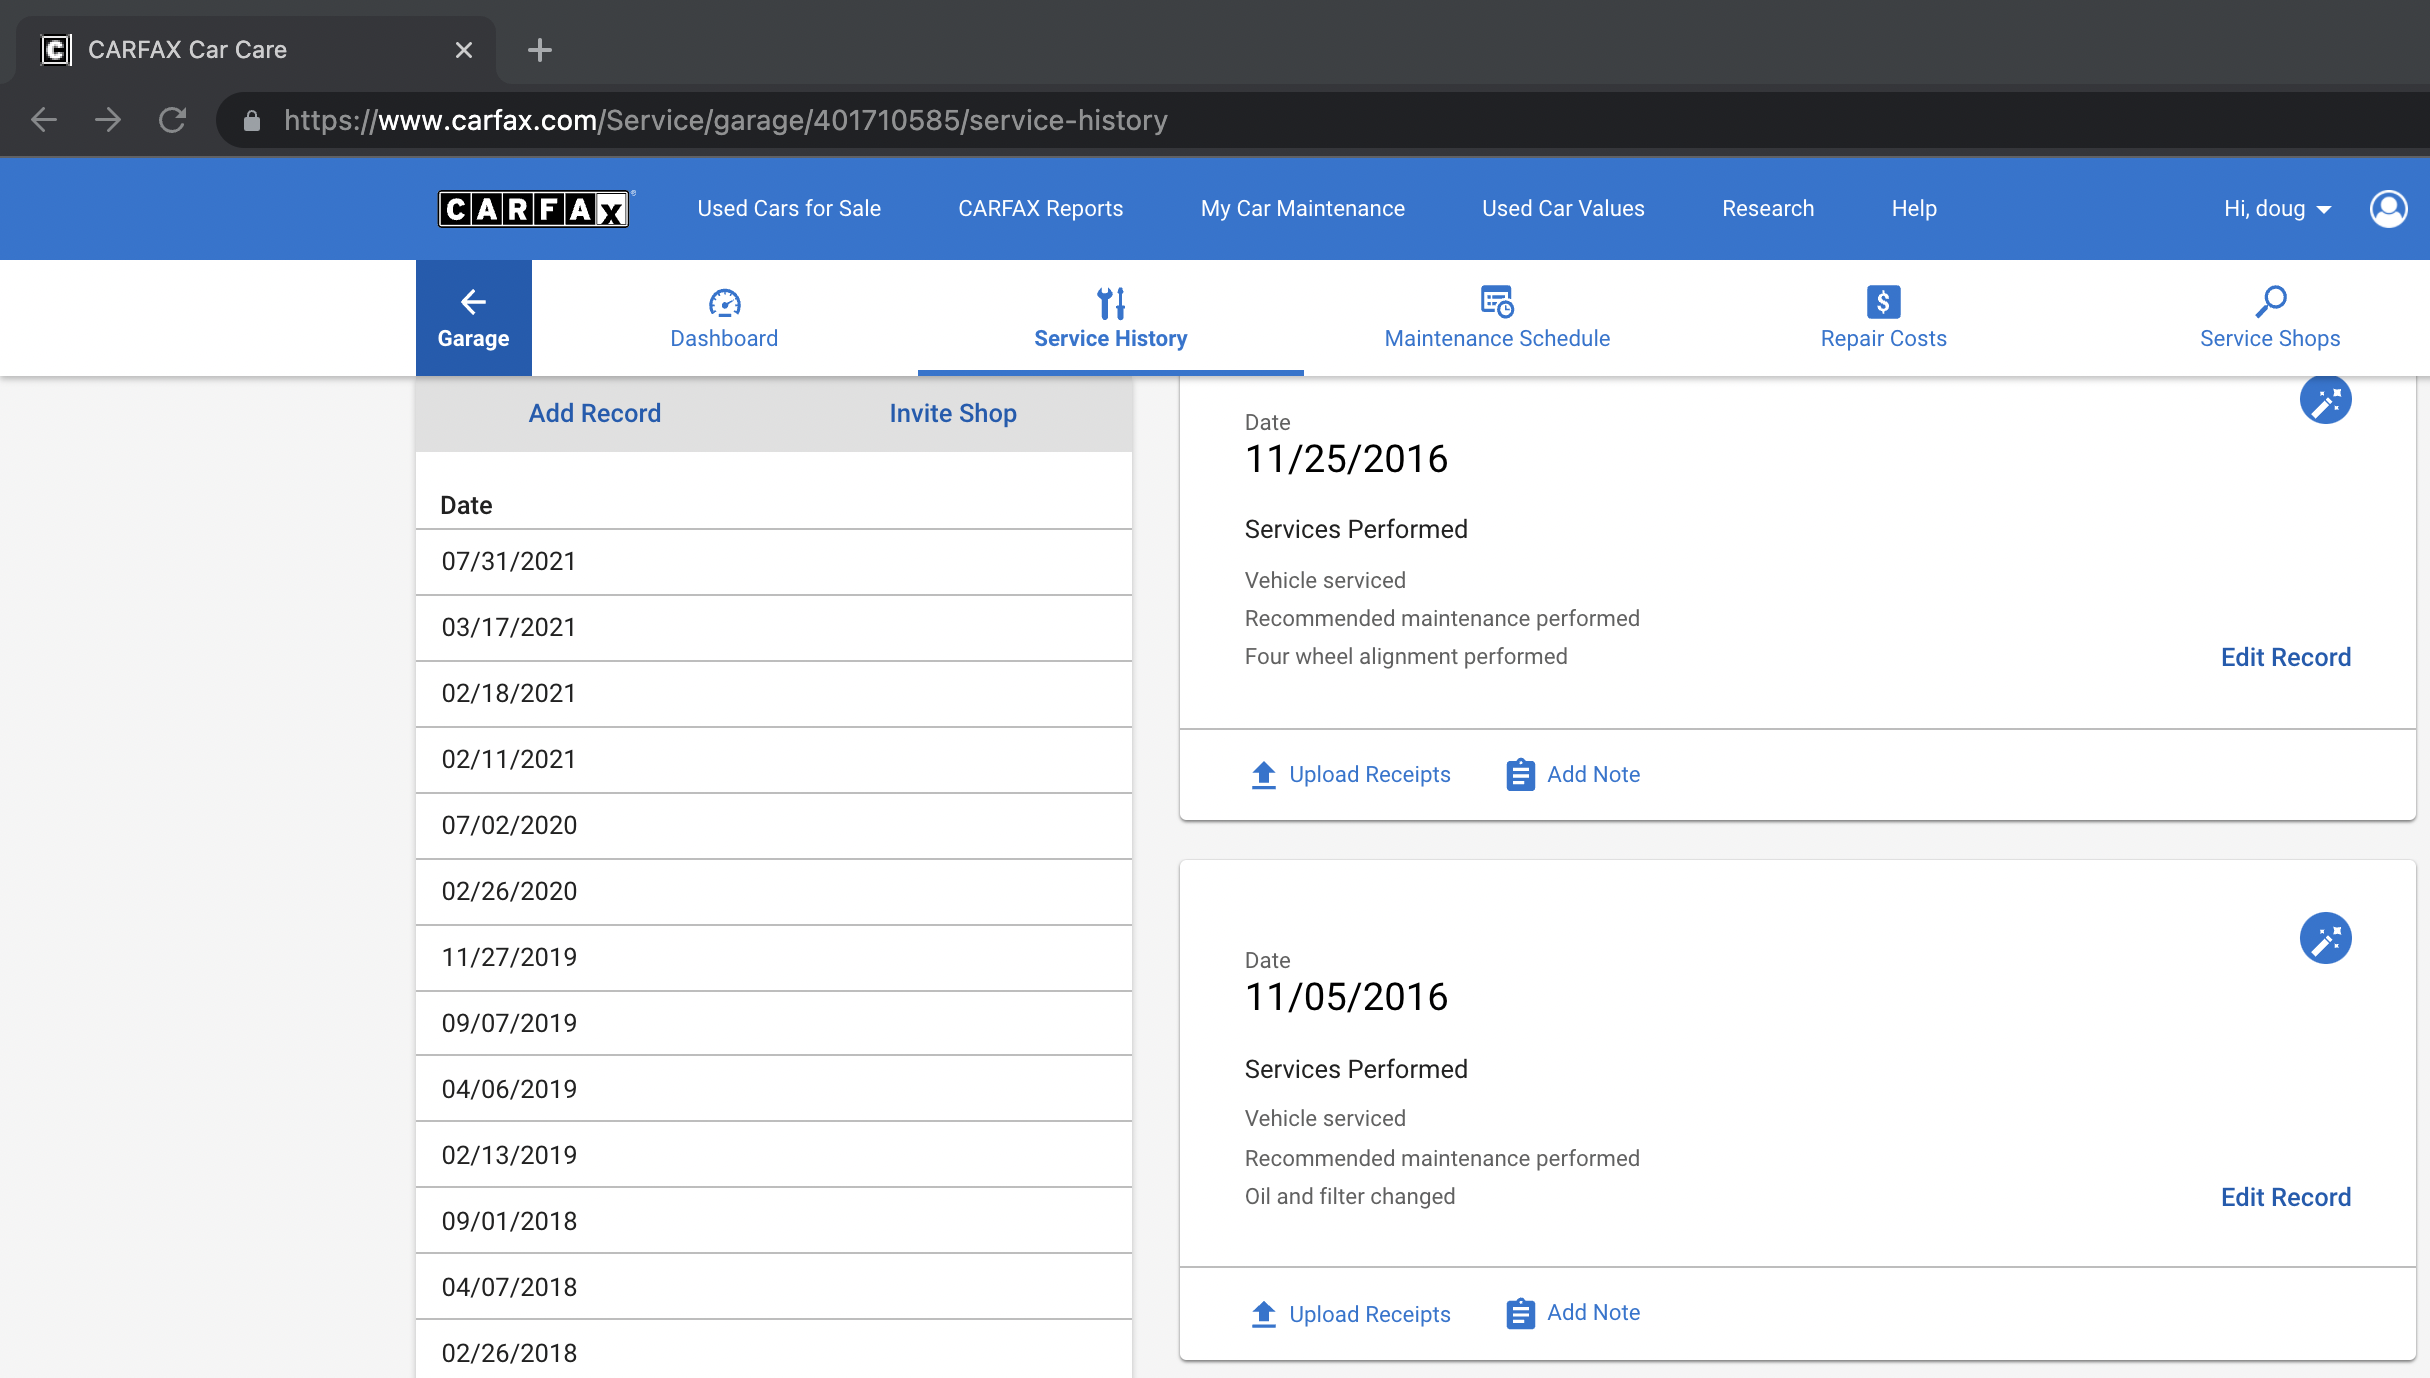Click Edit Record for 11/25/2016
The image size is (2430, 1378).
point(2285,658)
